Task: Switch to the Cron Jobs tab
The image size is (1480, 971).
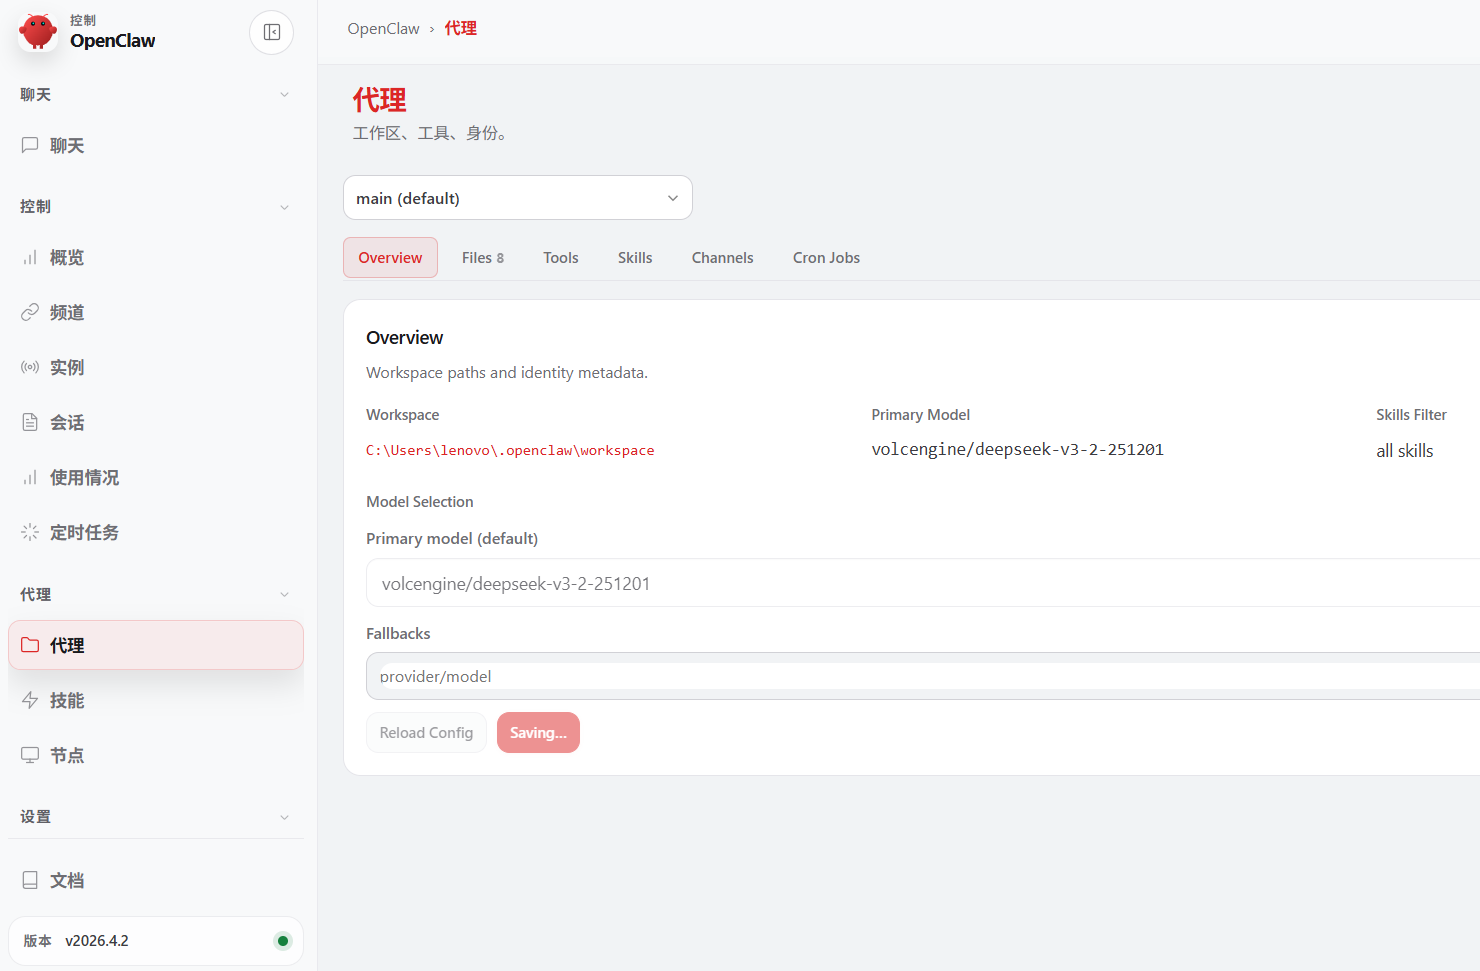Action: [826, 257]
